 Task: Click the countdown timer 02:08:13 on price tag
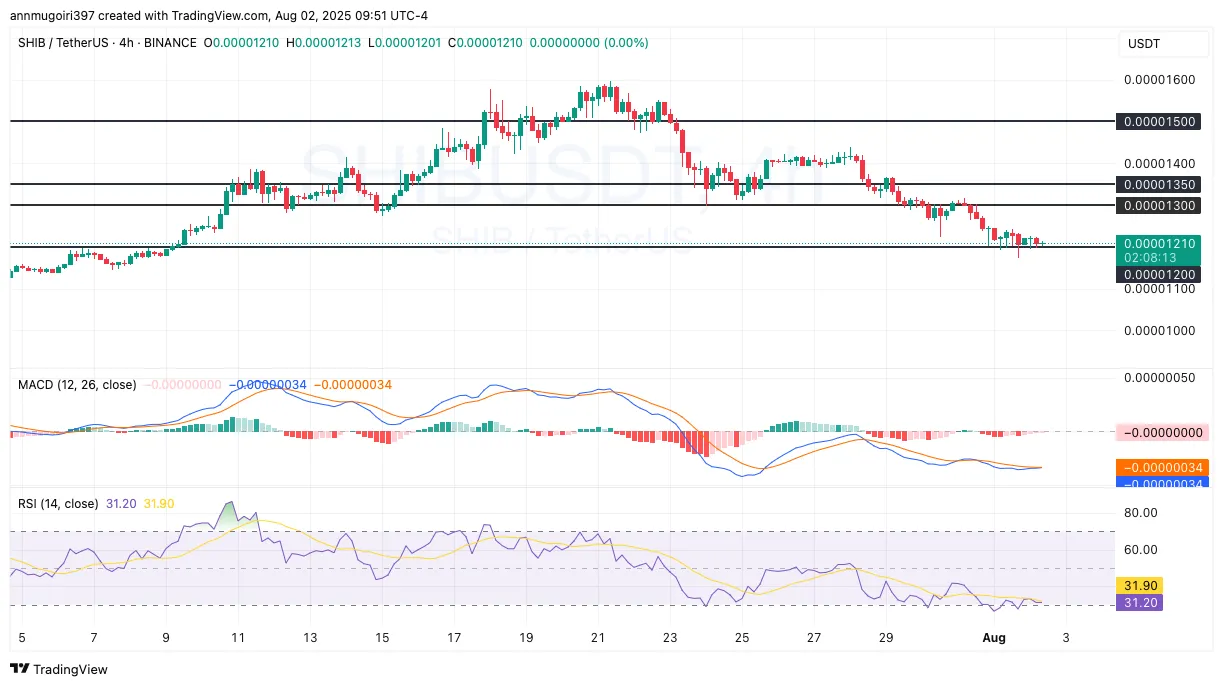tap(1148, 256)
